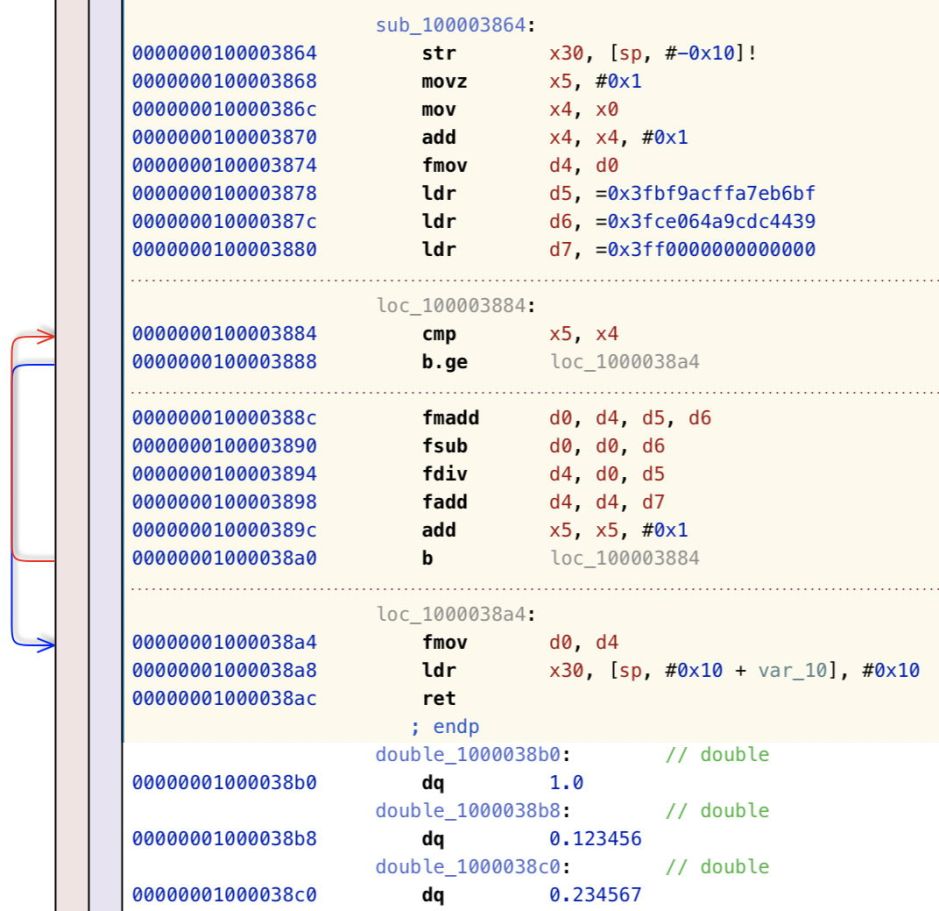Select the fmadd instruction mnemonic
This screenshot has width=939, height=911.
(446, 417)
